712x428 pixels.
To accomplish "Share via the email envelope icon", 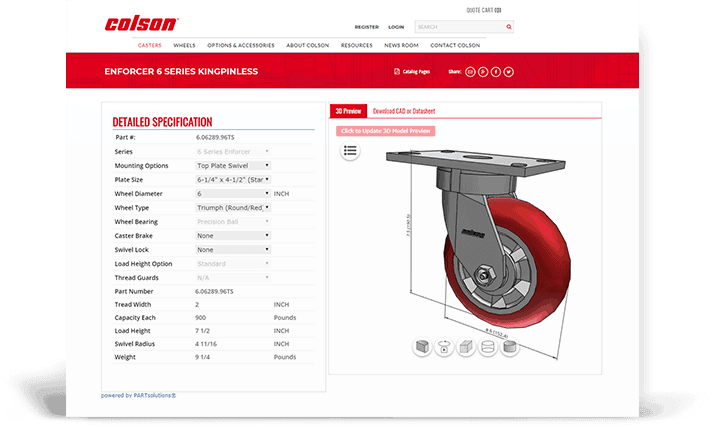I will pos(470,72).
